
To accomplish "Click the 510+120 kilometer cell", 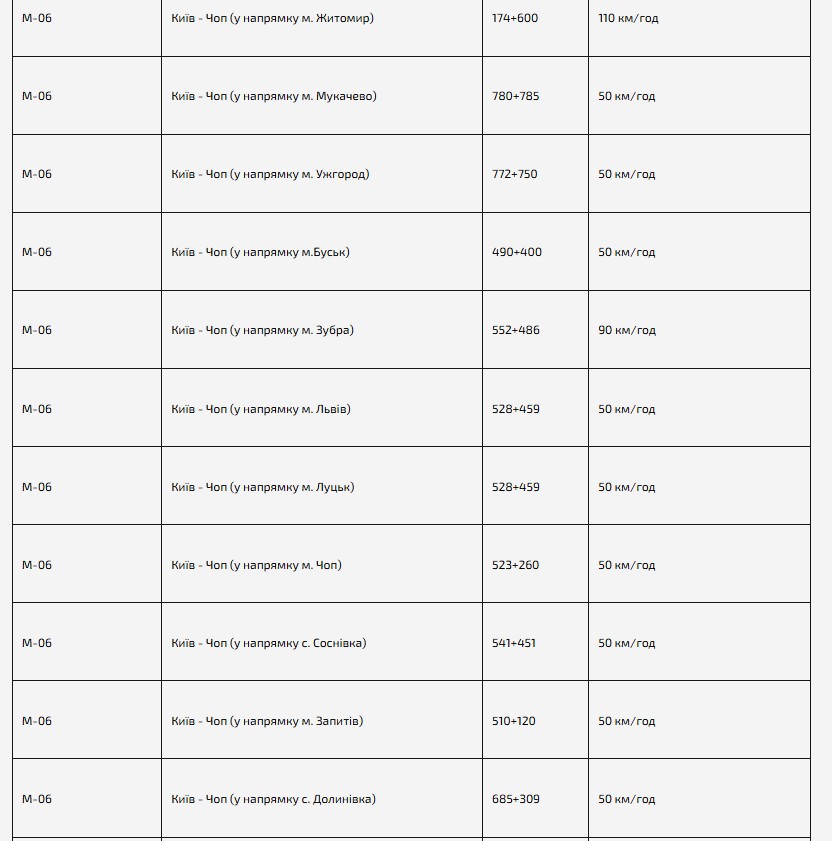I will click(x=514, y=721).
